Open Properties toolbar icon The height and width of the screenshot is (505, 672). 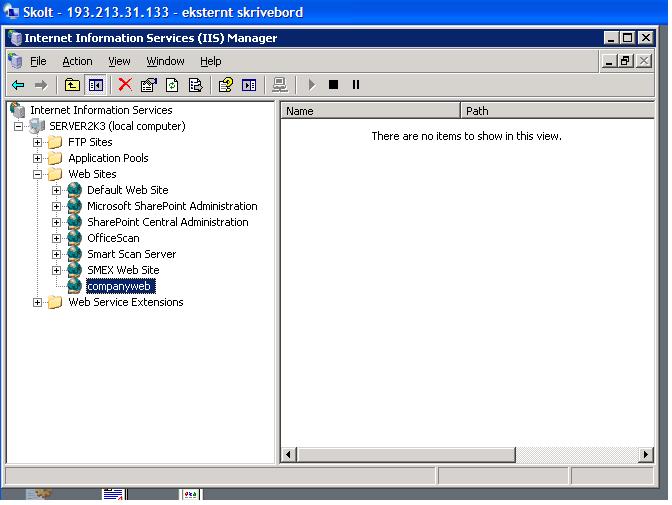point(149,85)
